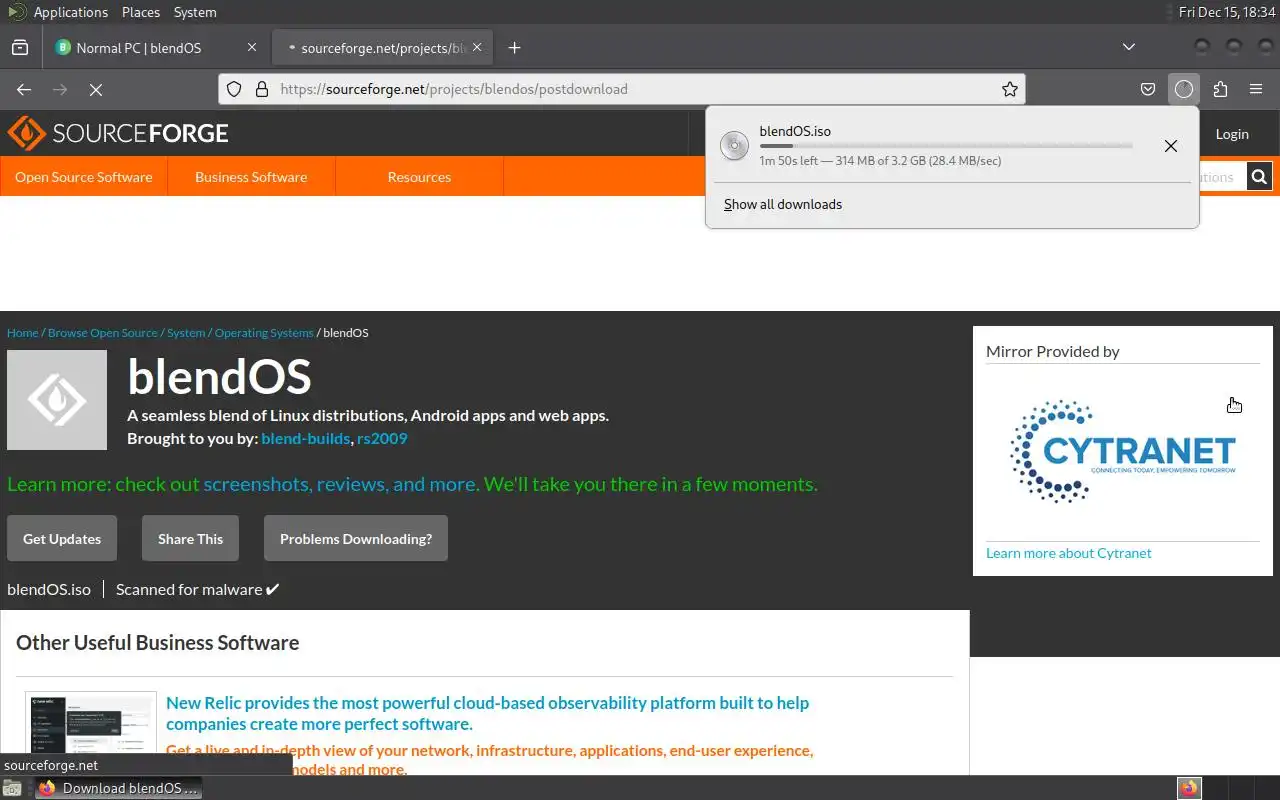Cancel the blendOS.iso download
1280x800 pixels.
point(1171,146)
